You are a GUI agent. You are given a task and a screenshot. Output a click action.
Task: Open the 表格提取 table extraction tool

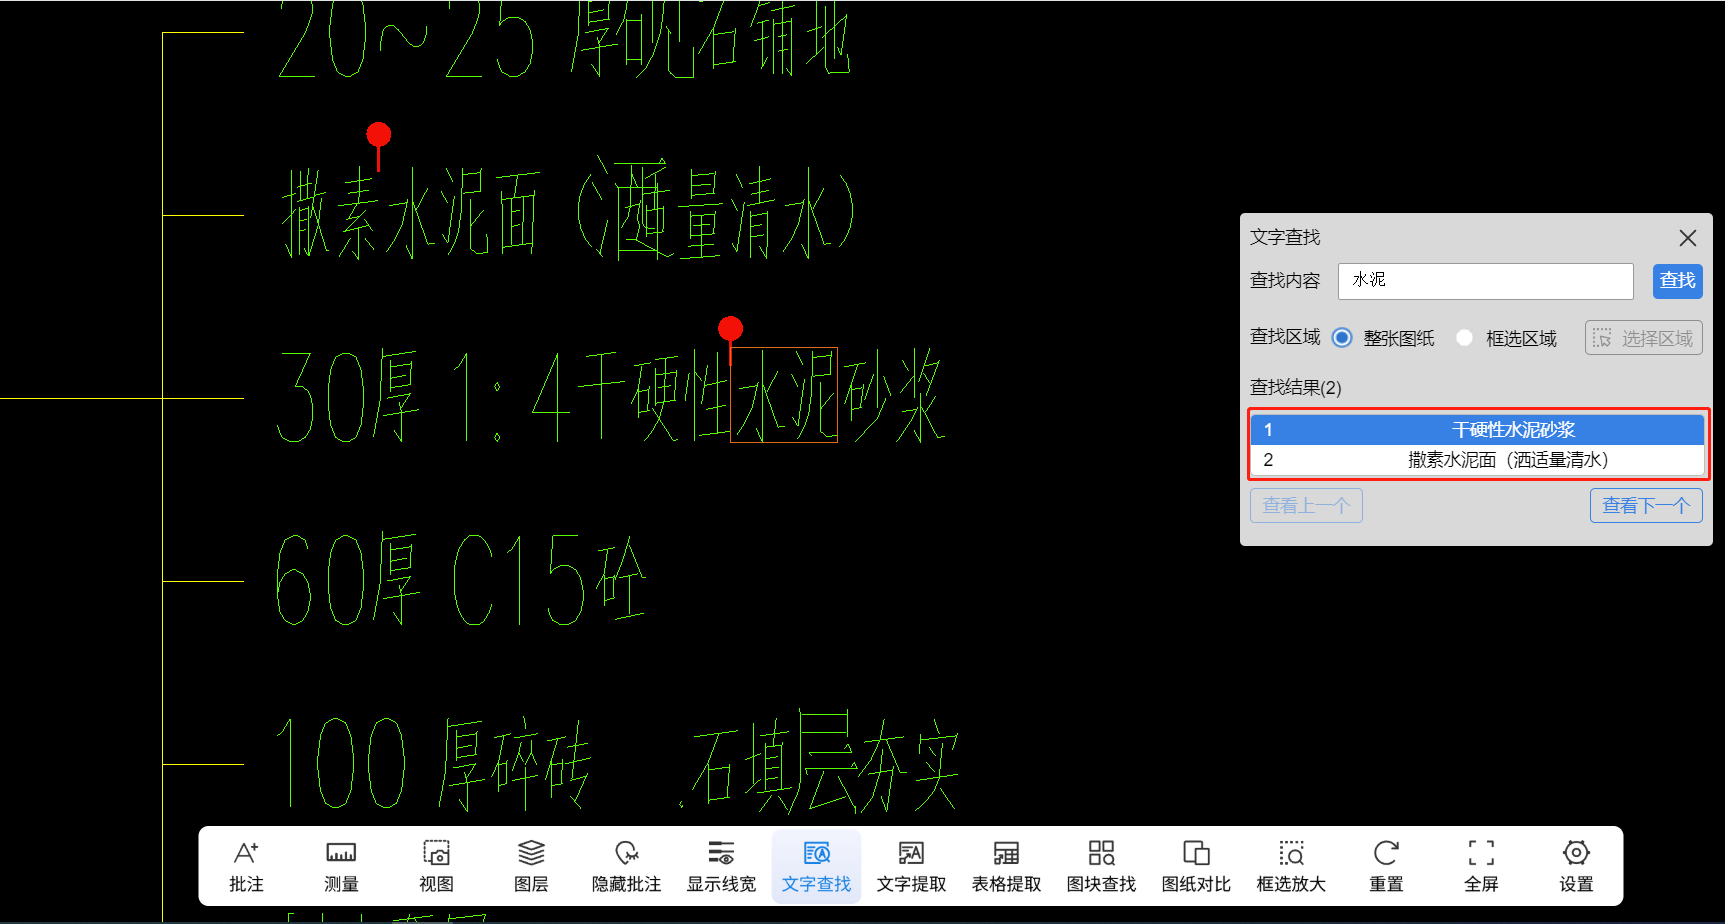(x=1006, y=866)
